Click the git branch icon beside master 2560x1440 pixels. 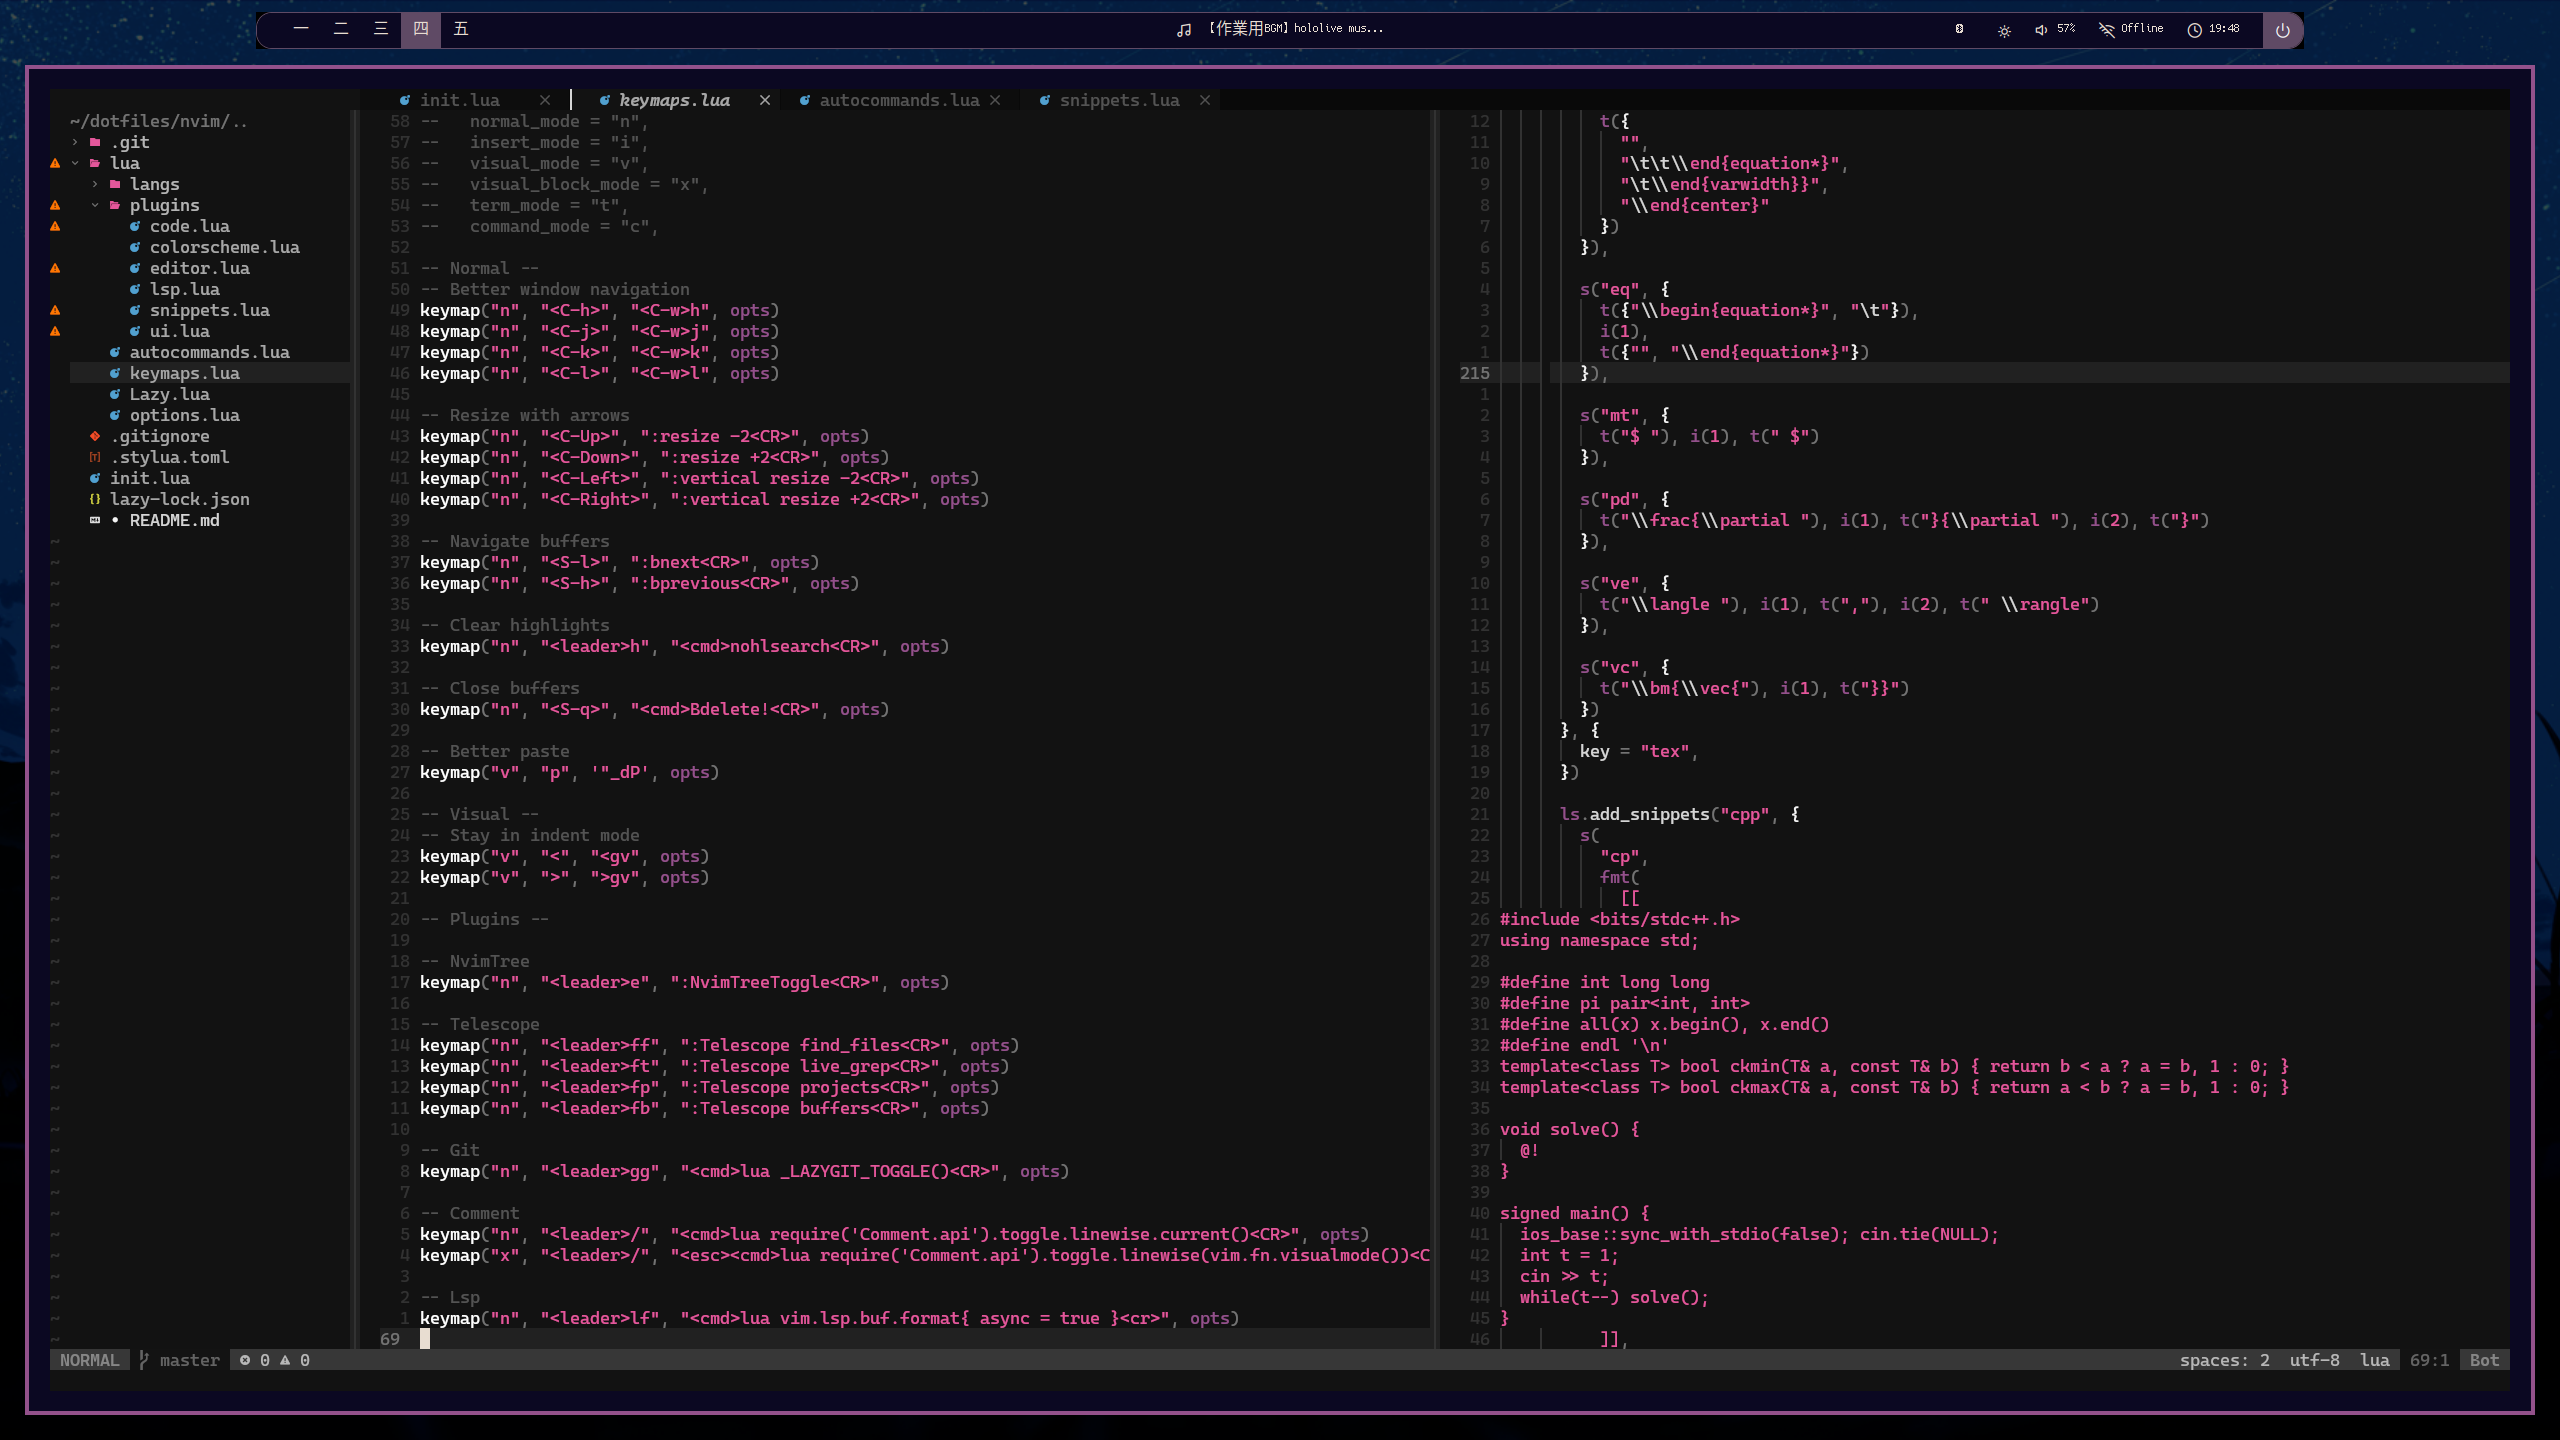point(144,1360)
